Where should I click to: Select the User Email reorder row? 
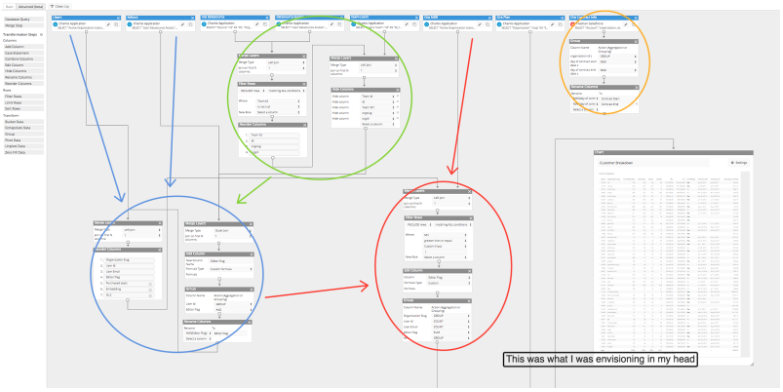130,272
